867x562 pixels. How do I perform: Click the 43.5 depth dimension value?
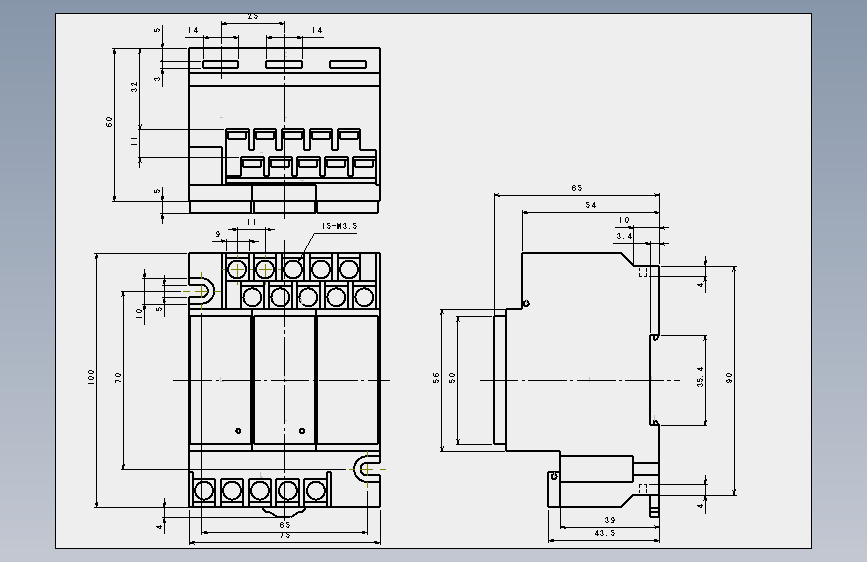coord(604,533)
